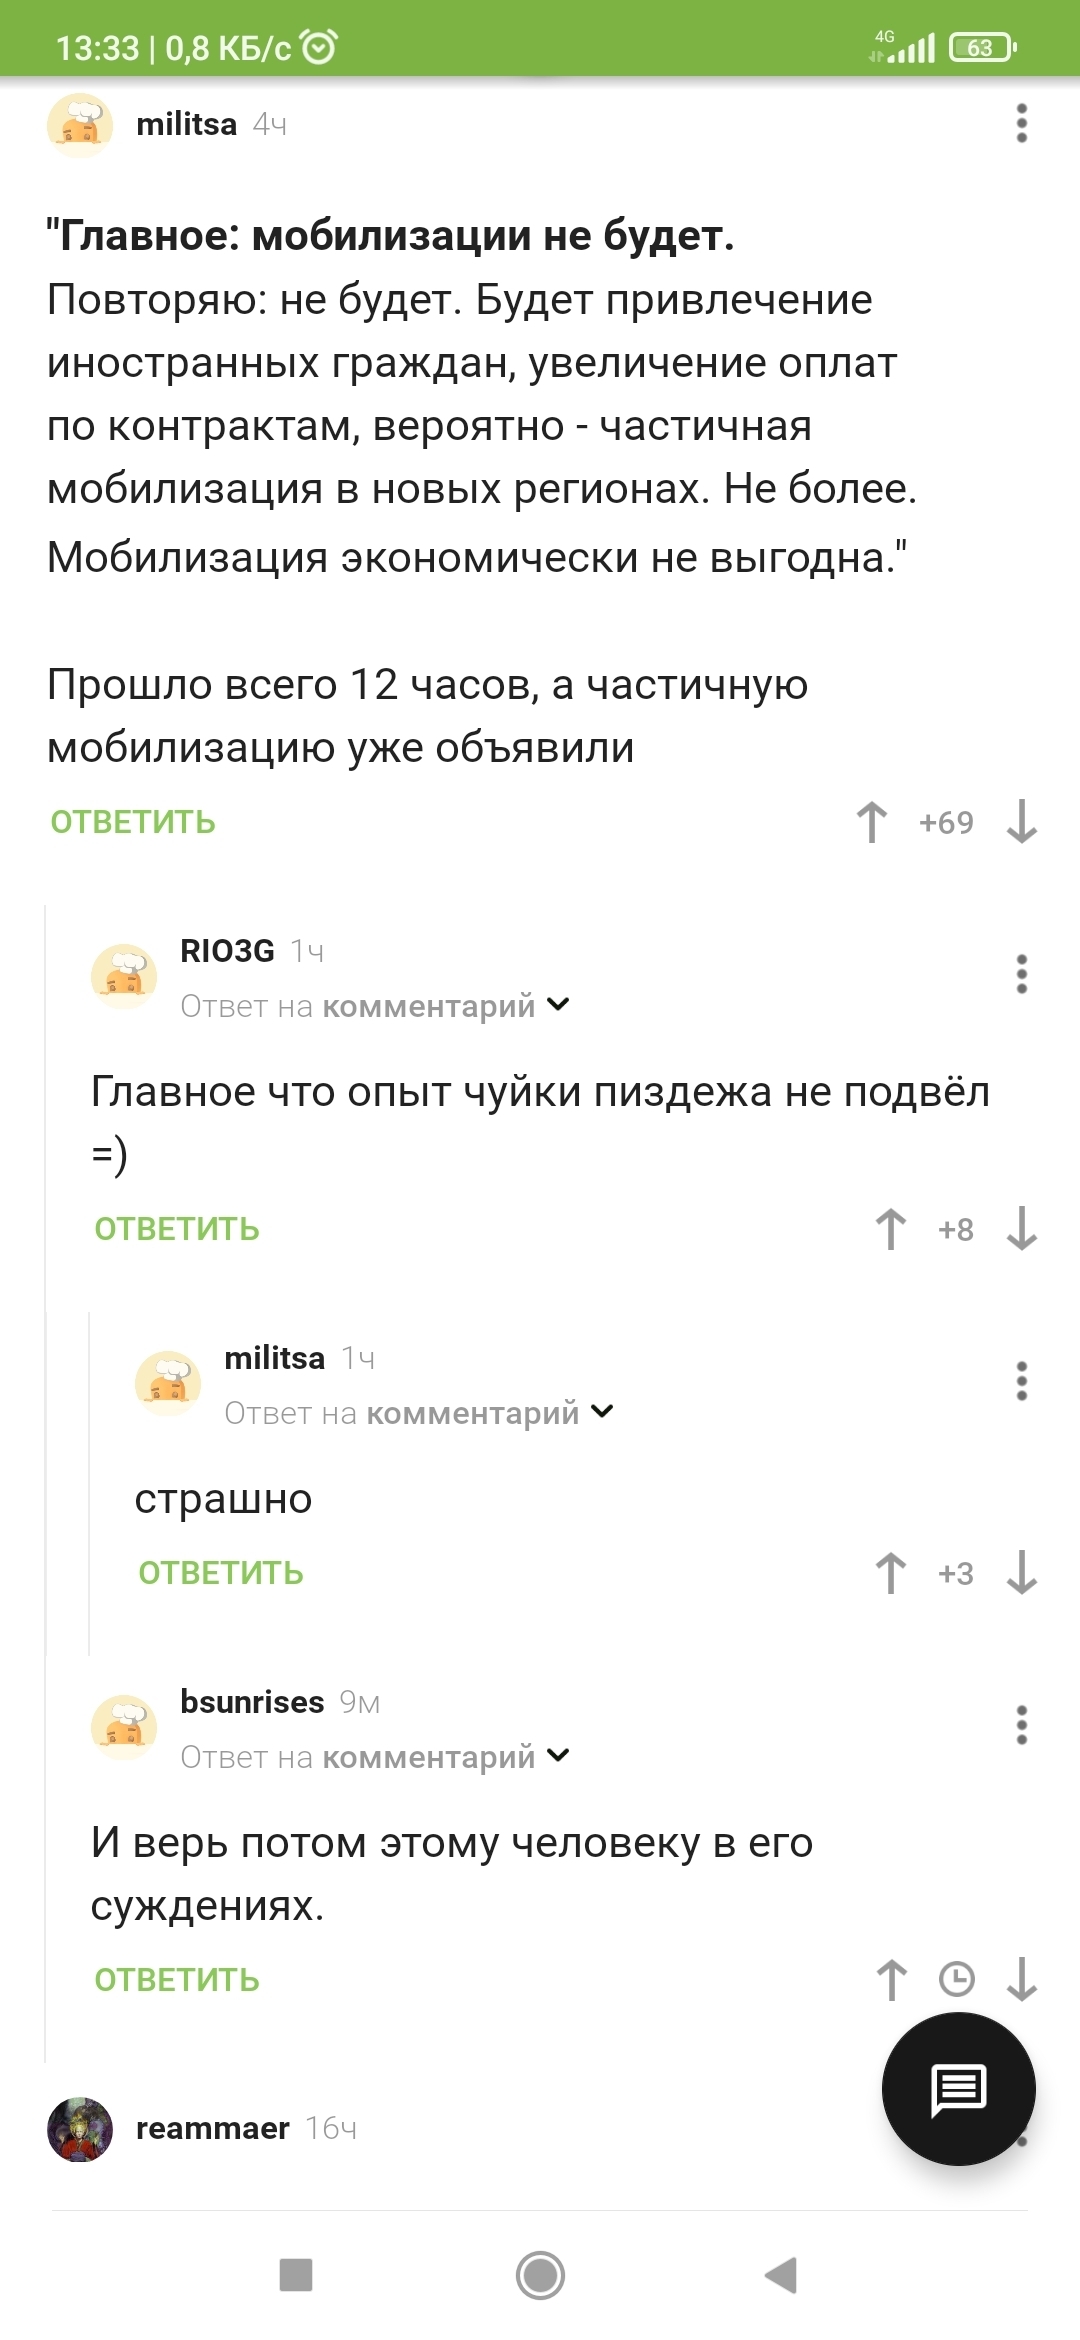Open three-dot menu for top militsa comment
Viewport: 1080px width, 2340px height.
pyautogui.click(x=1021, y=123)
